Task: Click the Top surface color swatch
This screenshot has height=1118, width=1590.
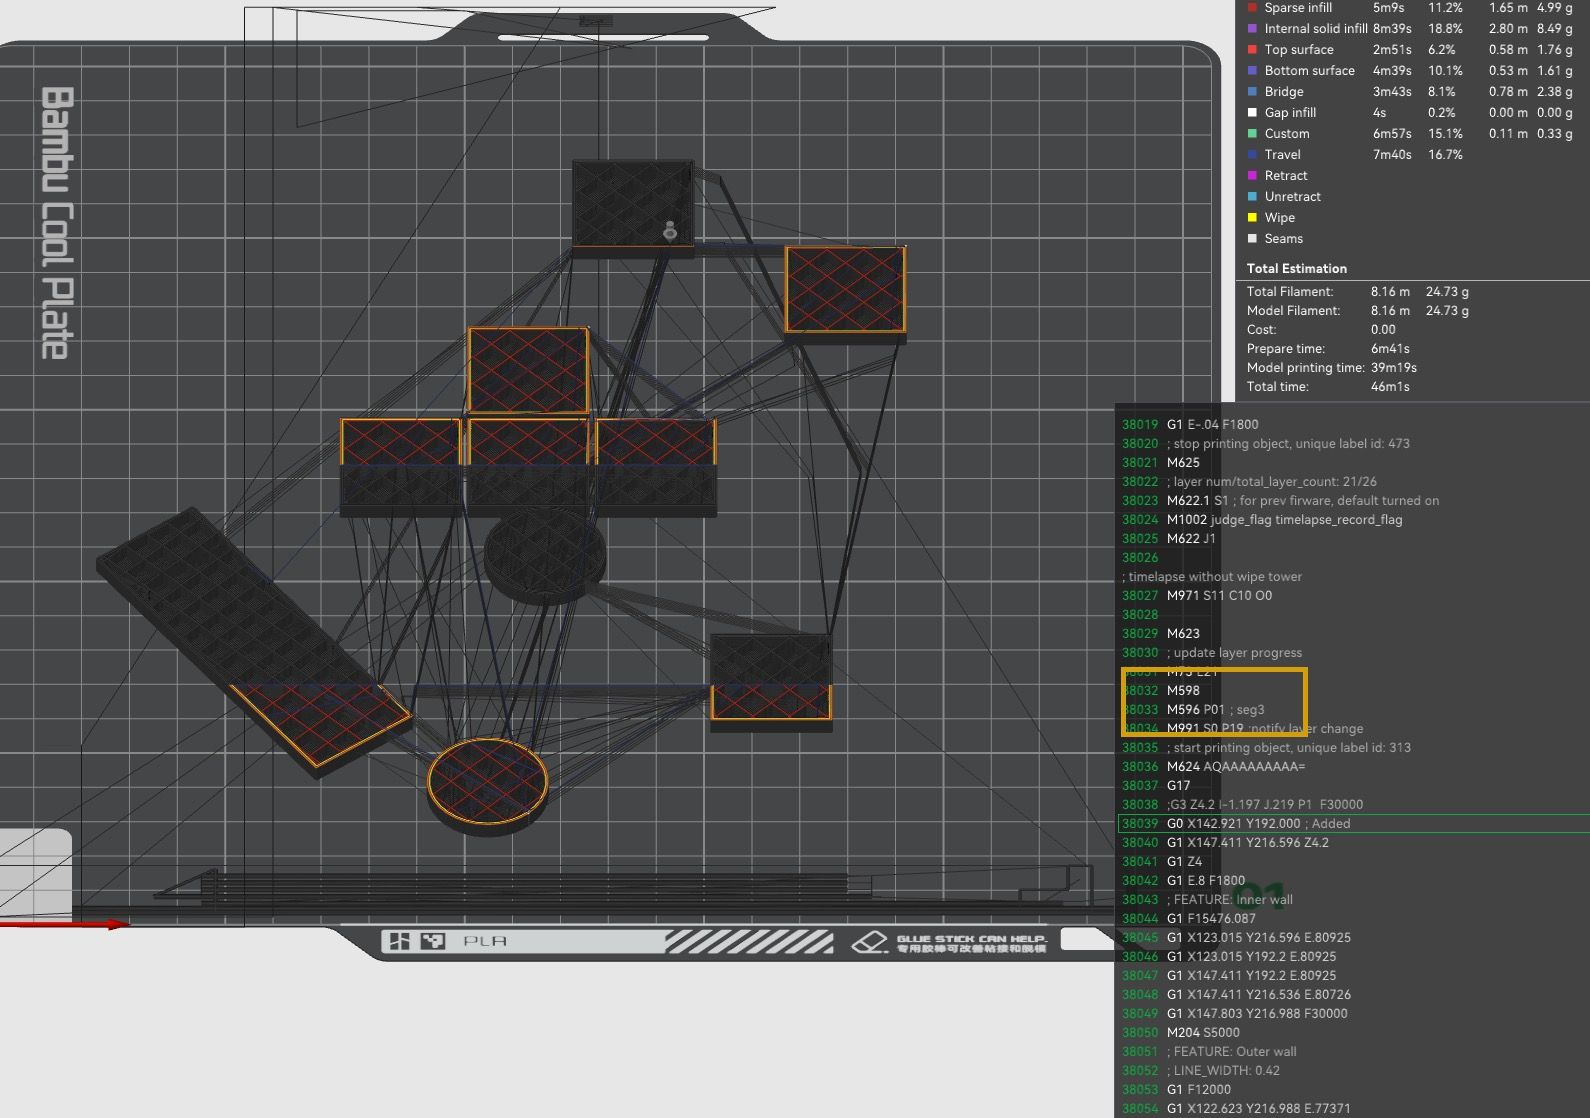Action: pos(1252,50)
